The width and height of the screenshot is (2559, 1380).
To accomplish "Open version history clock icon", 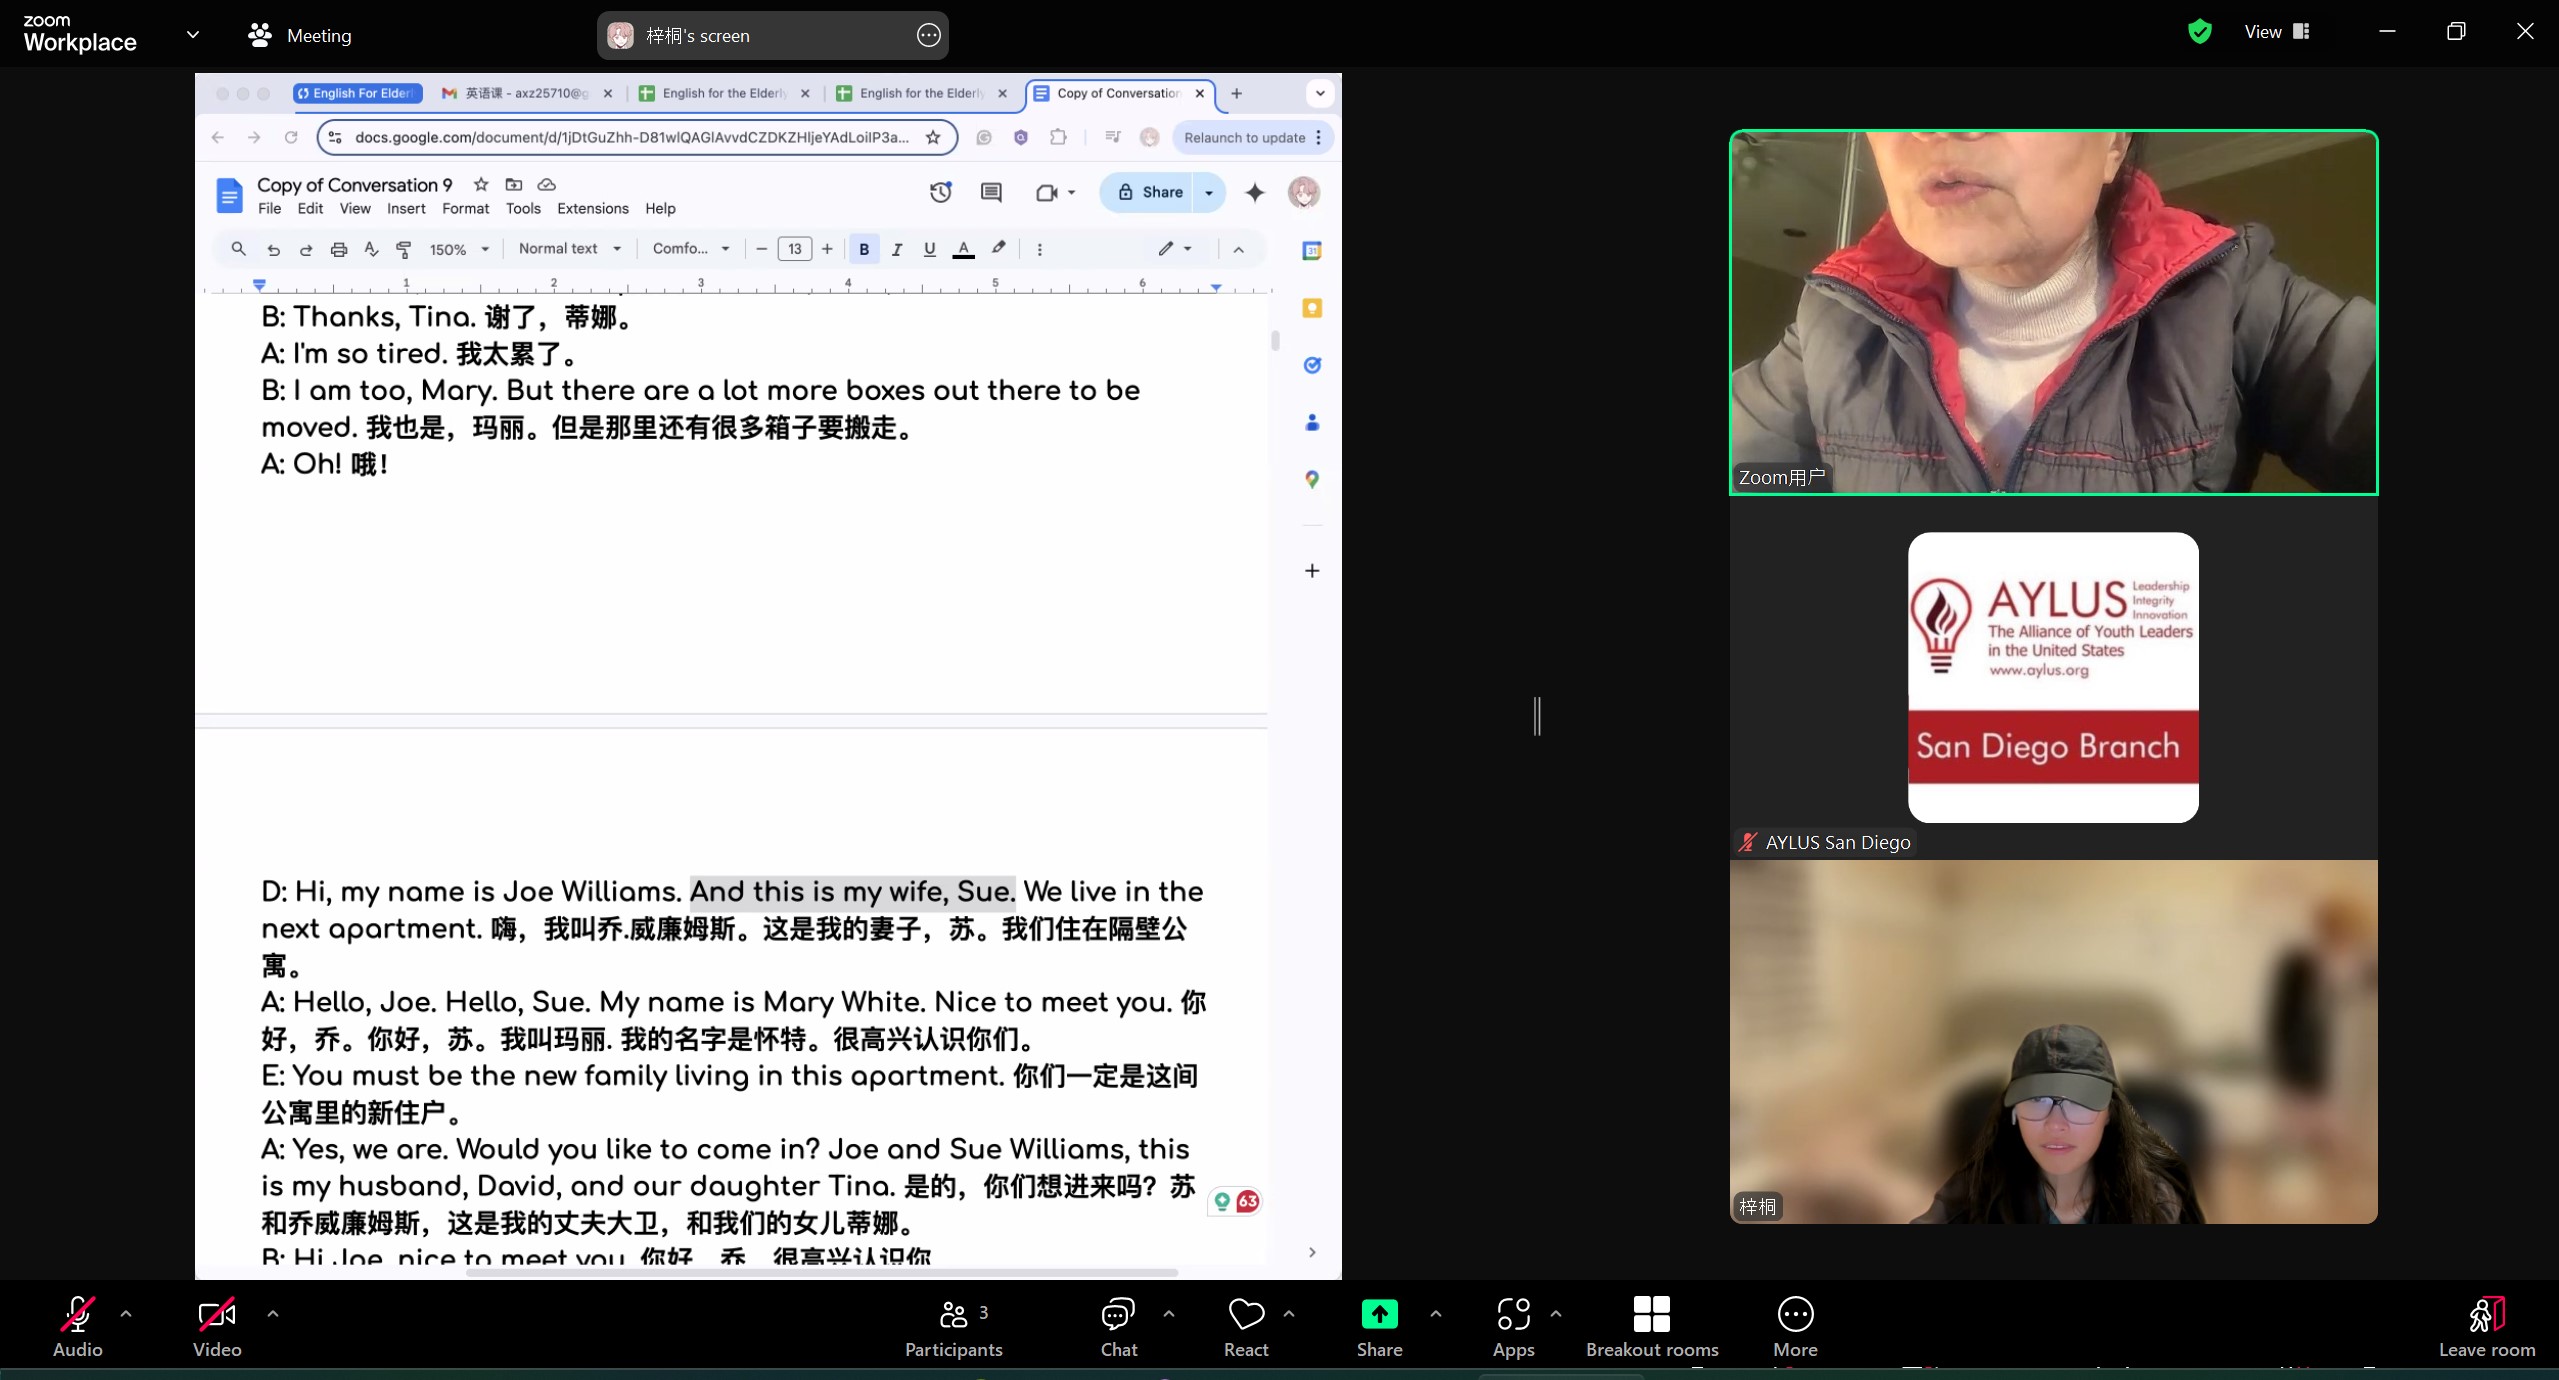I will coord(940,192).
